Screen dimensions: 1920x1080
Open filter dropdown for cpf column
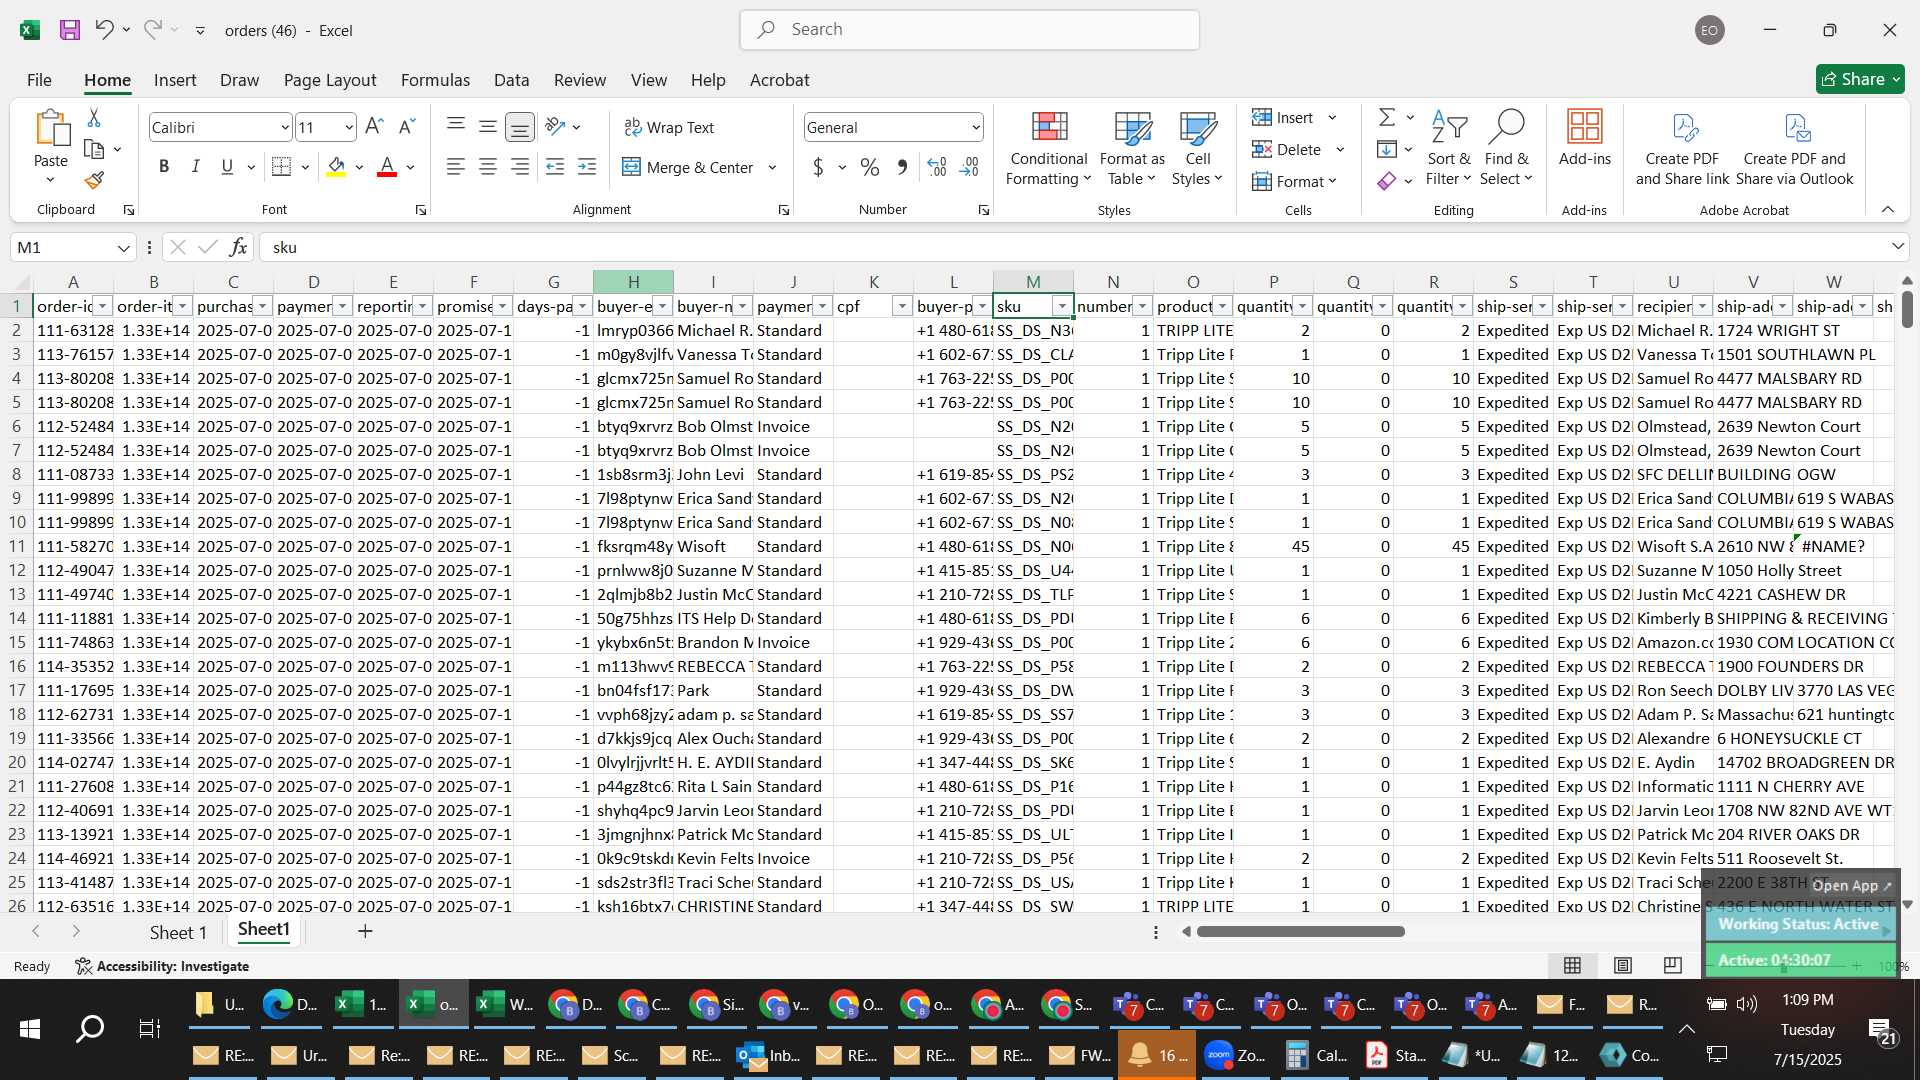pos(902,306)
